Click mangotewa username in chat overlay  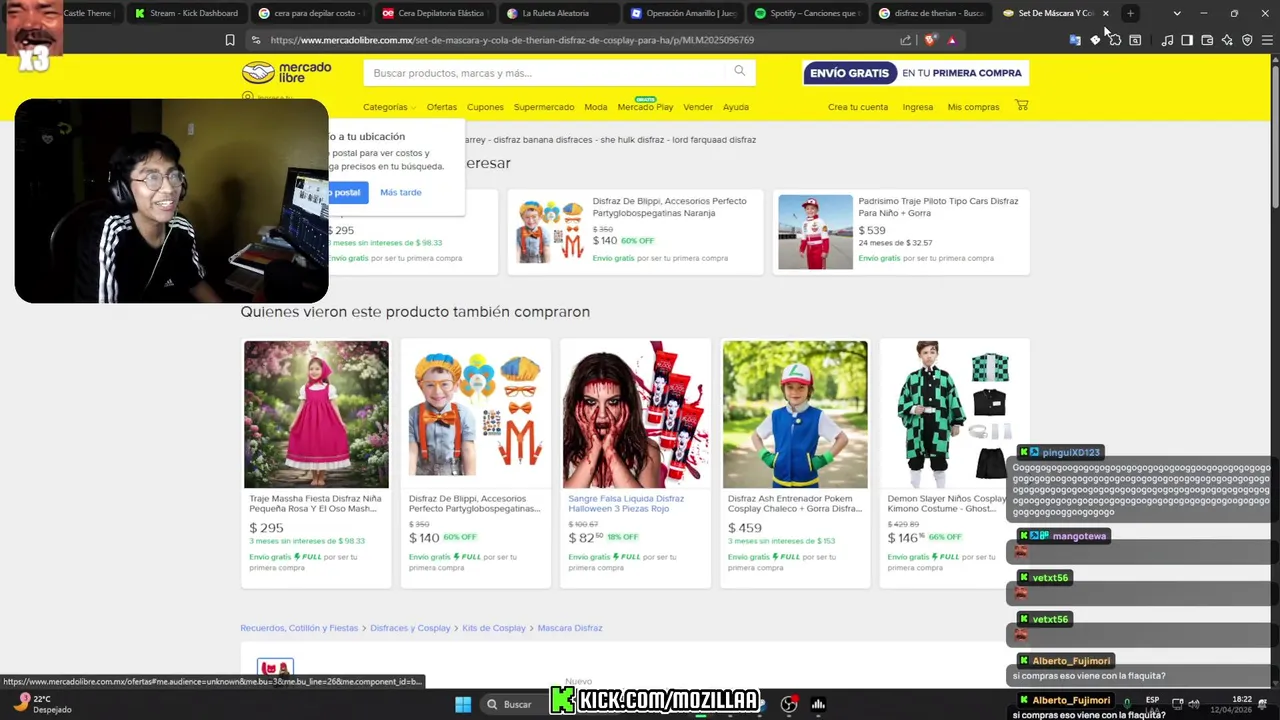pos(1079,536)
